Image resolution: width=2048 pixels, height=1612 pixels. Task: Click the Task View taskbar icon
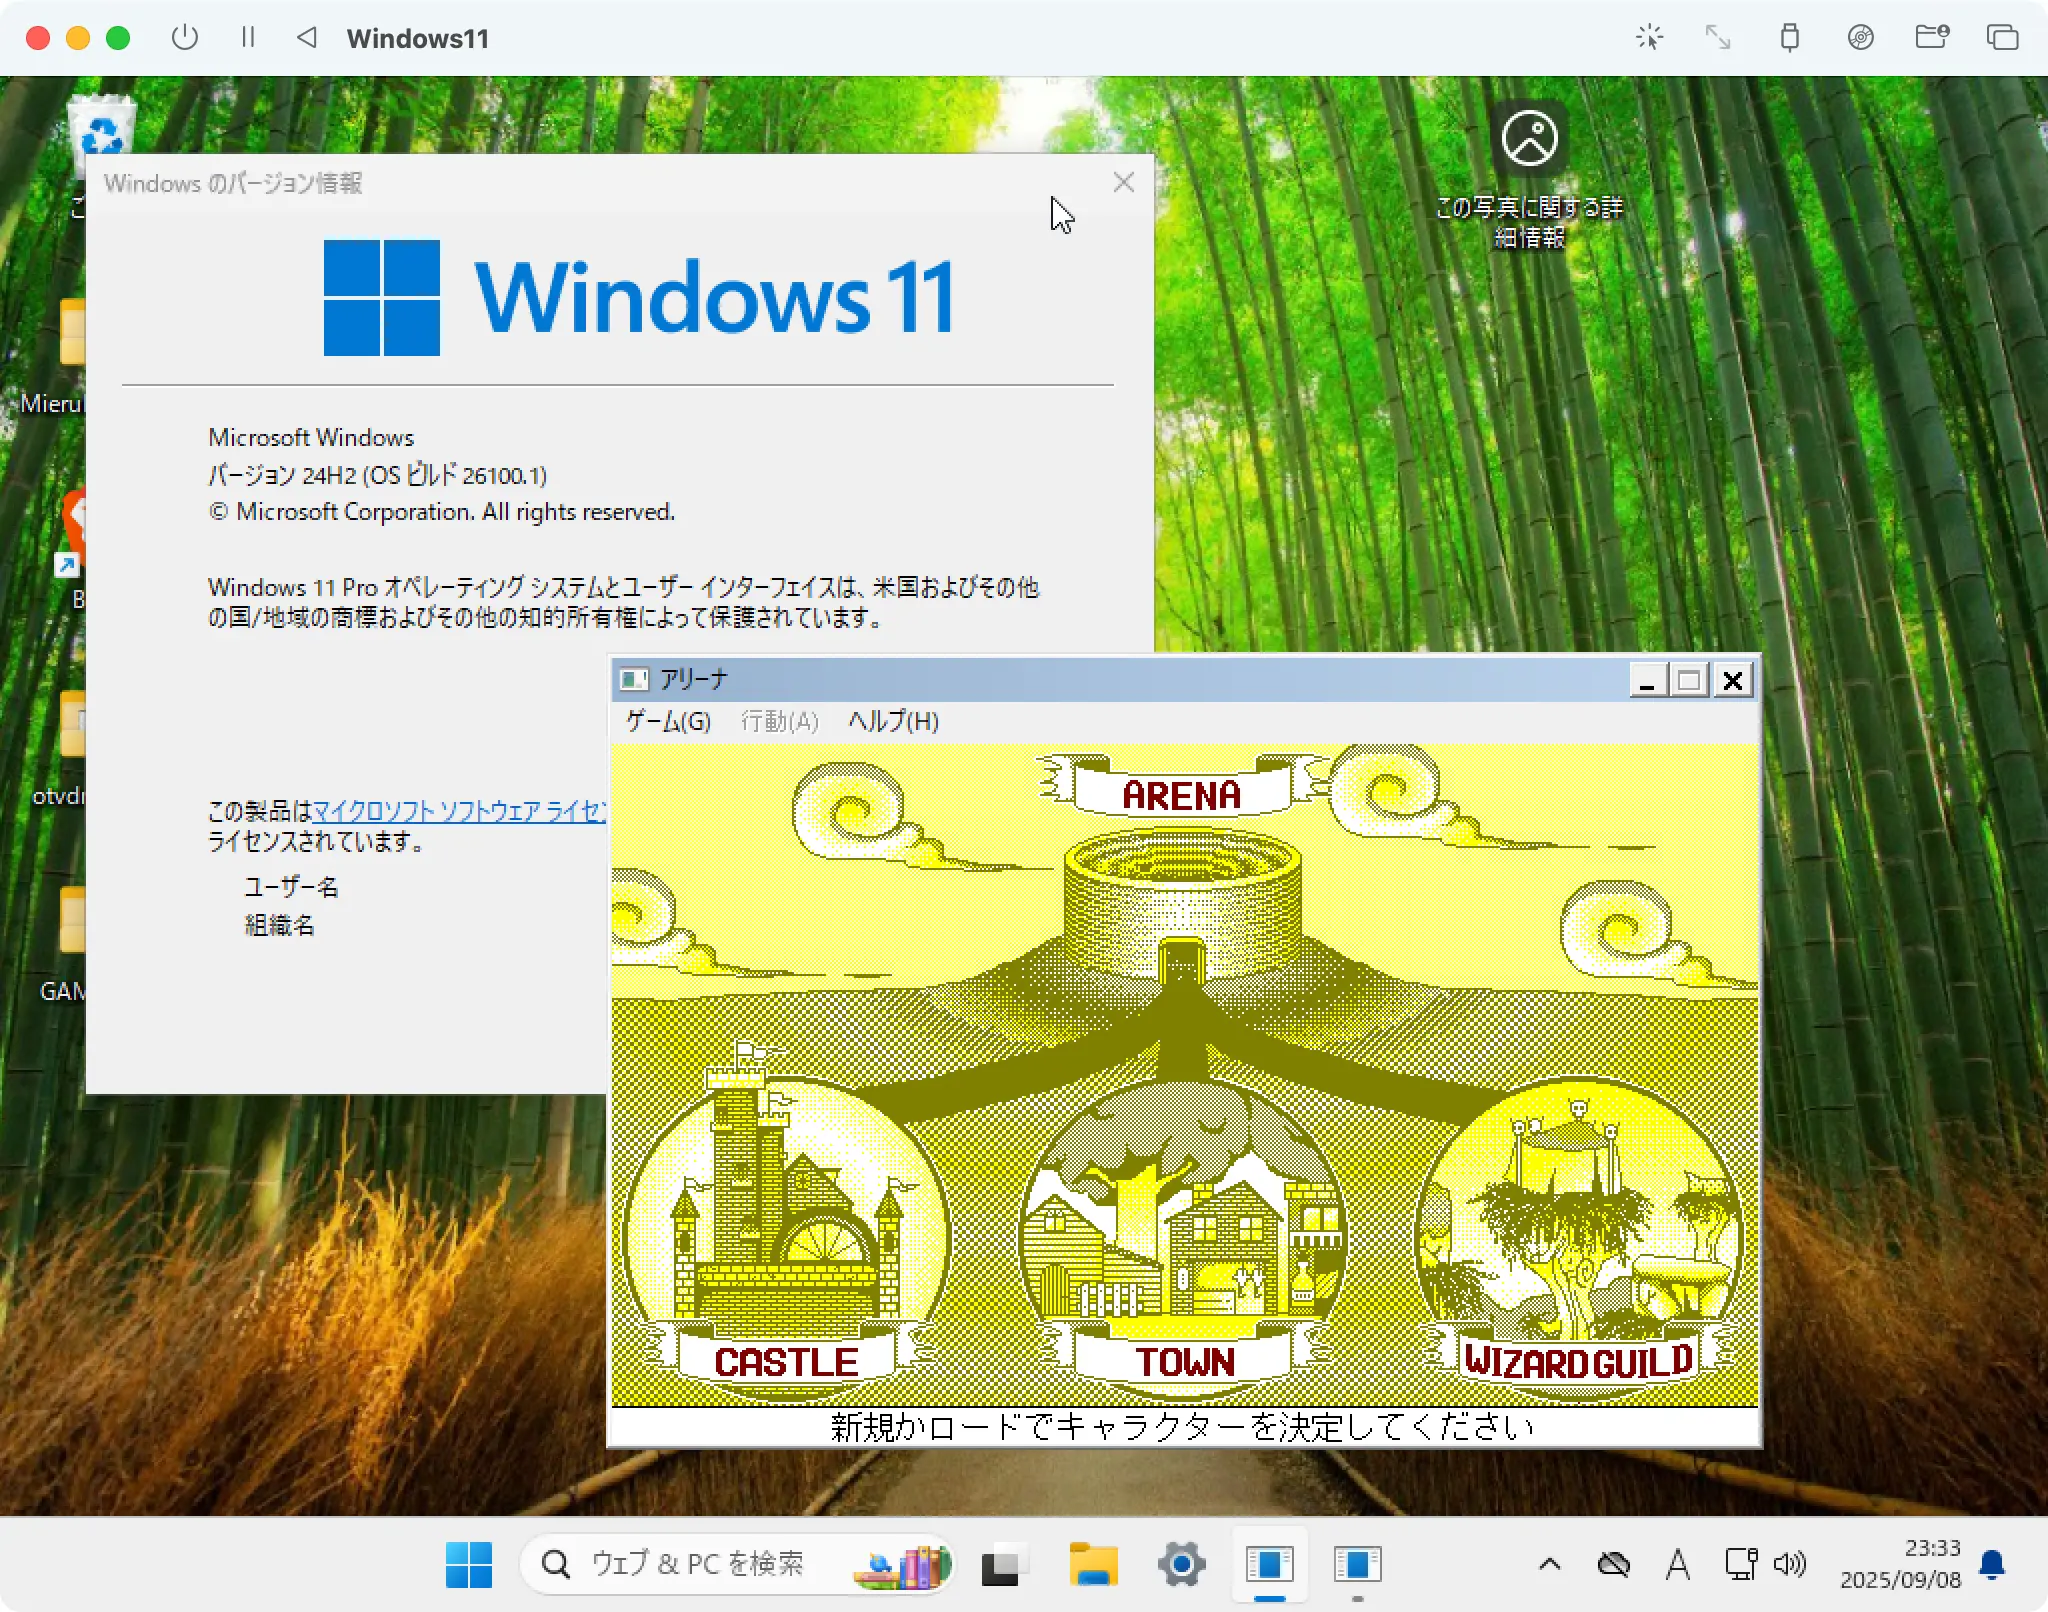coord(1000,1566)
